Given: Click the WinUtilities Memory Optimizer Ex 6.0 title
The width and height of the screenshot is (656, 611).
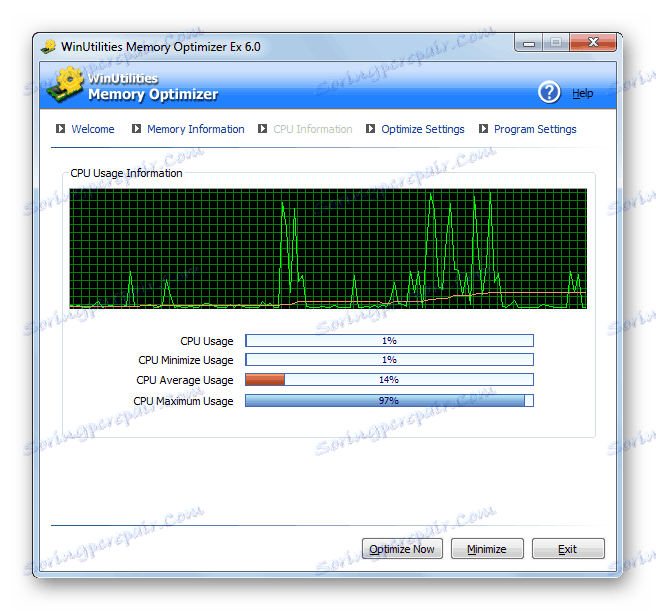Looking at the screenshot, I should (161, 46).
